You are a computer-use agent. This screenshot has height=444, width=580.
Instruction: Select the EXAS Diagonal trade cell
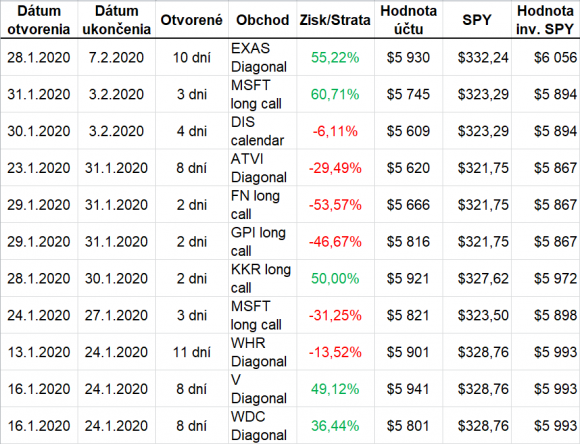tap(262, 57)
